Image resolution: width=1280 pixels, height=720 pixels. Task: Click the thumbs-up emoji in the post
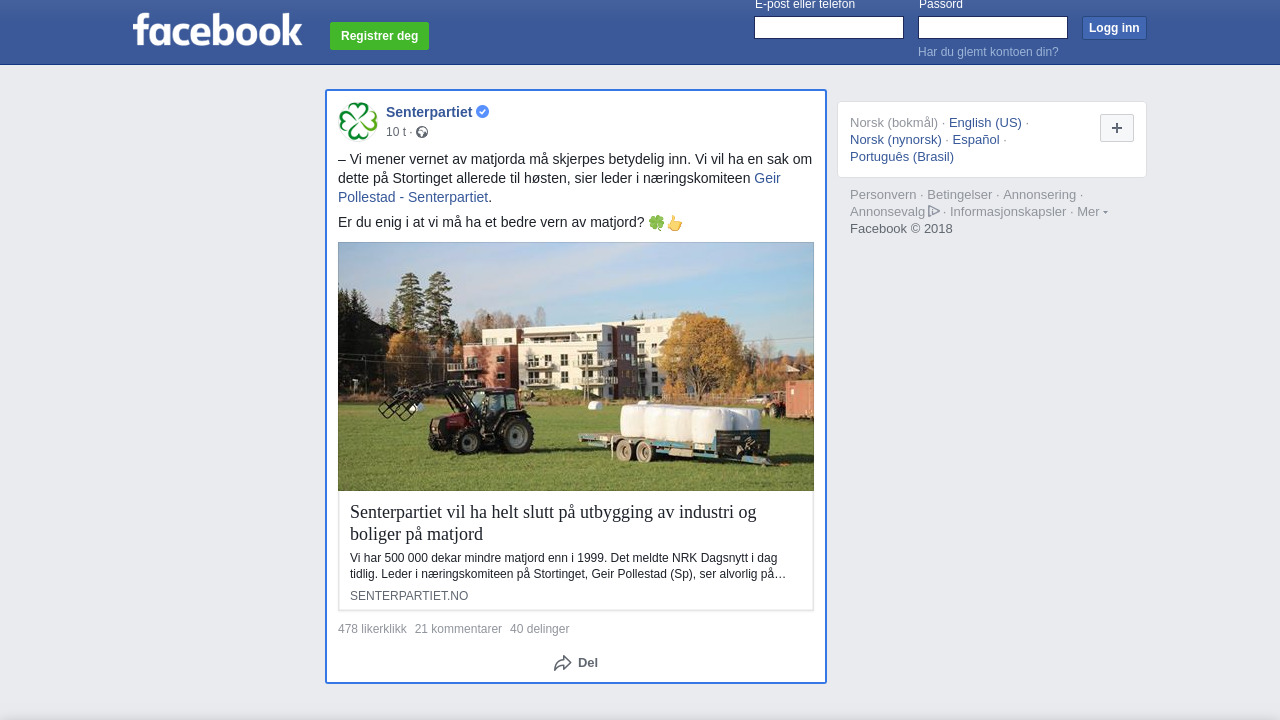click(675, 223)
